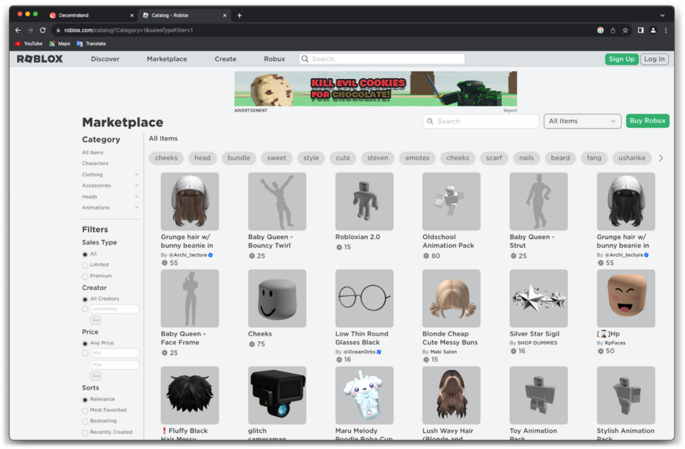Viewport: 685px width, 449px height.
Task: Open Chrome three-dot menu
Action: (665, 30)
